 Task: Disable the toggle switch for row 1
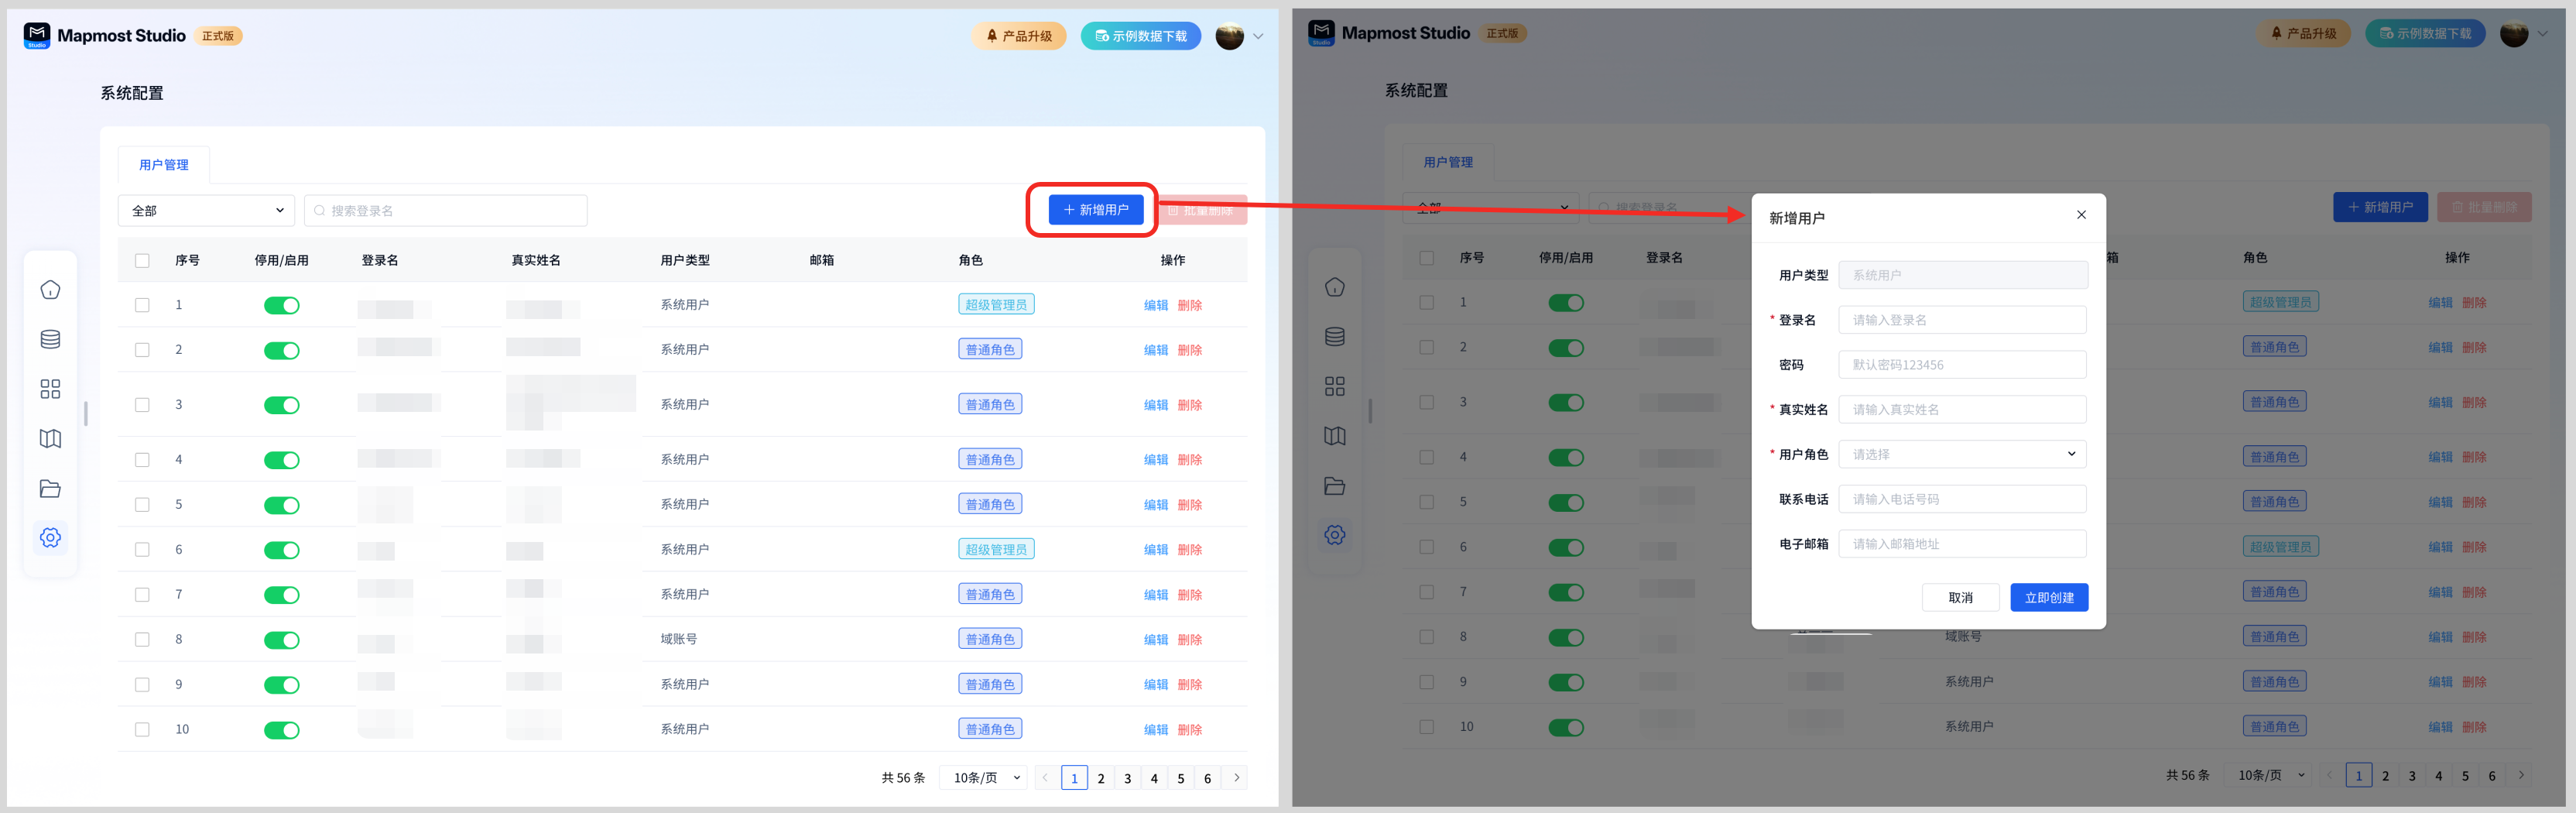281,306
